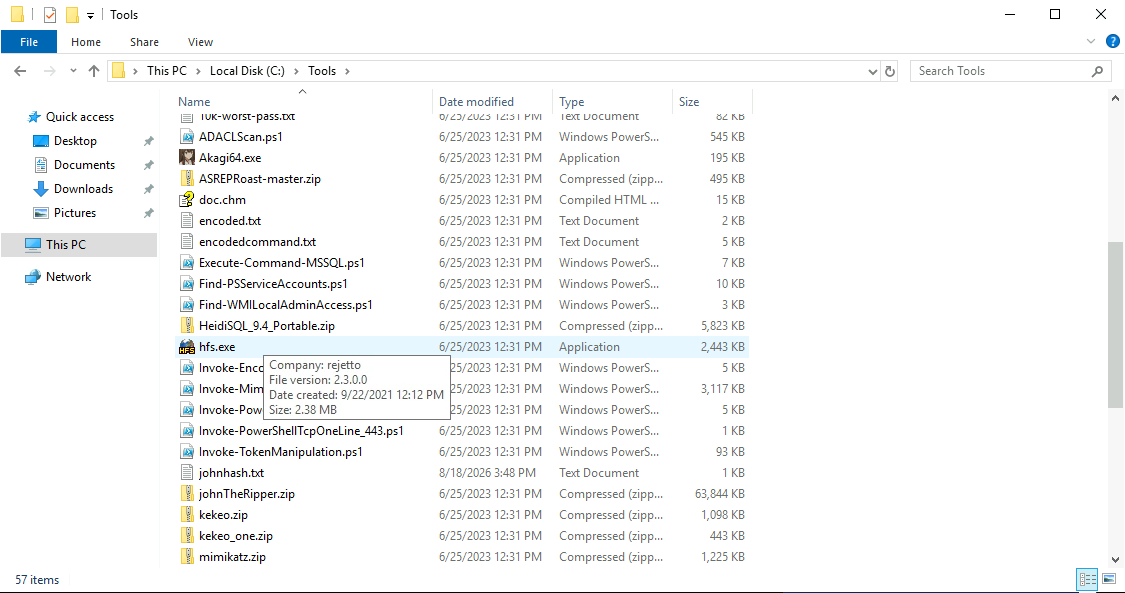Viewport: 1125px width, 593px height.
Task: Open Akagi64.exe application icon
Action: point(187,158)
